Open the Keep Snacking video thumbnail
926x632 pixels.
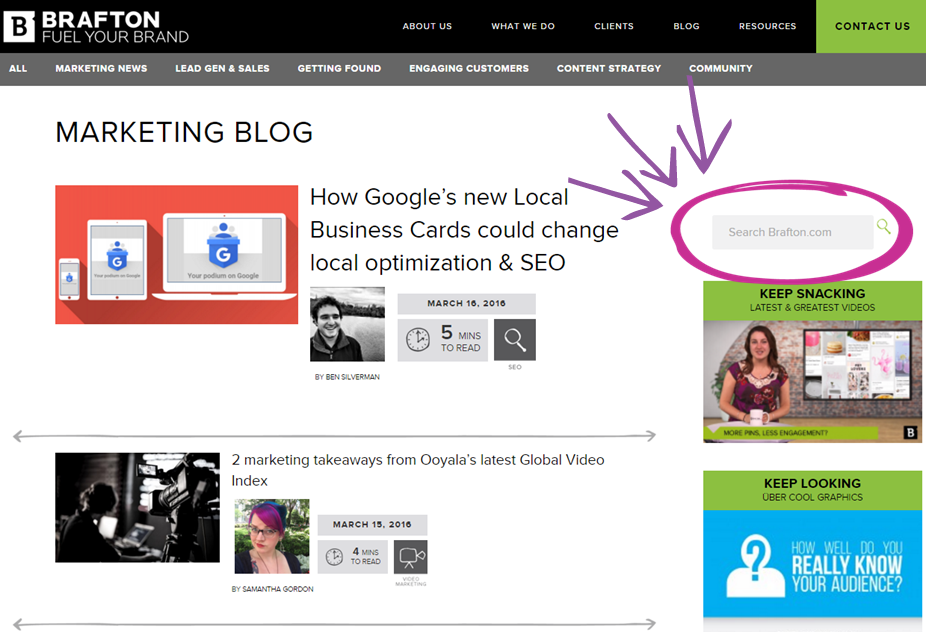coord(812,380)
